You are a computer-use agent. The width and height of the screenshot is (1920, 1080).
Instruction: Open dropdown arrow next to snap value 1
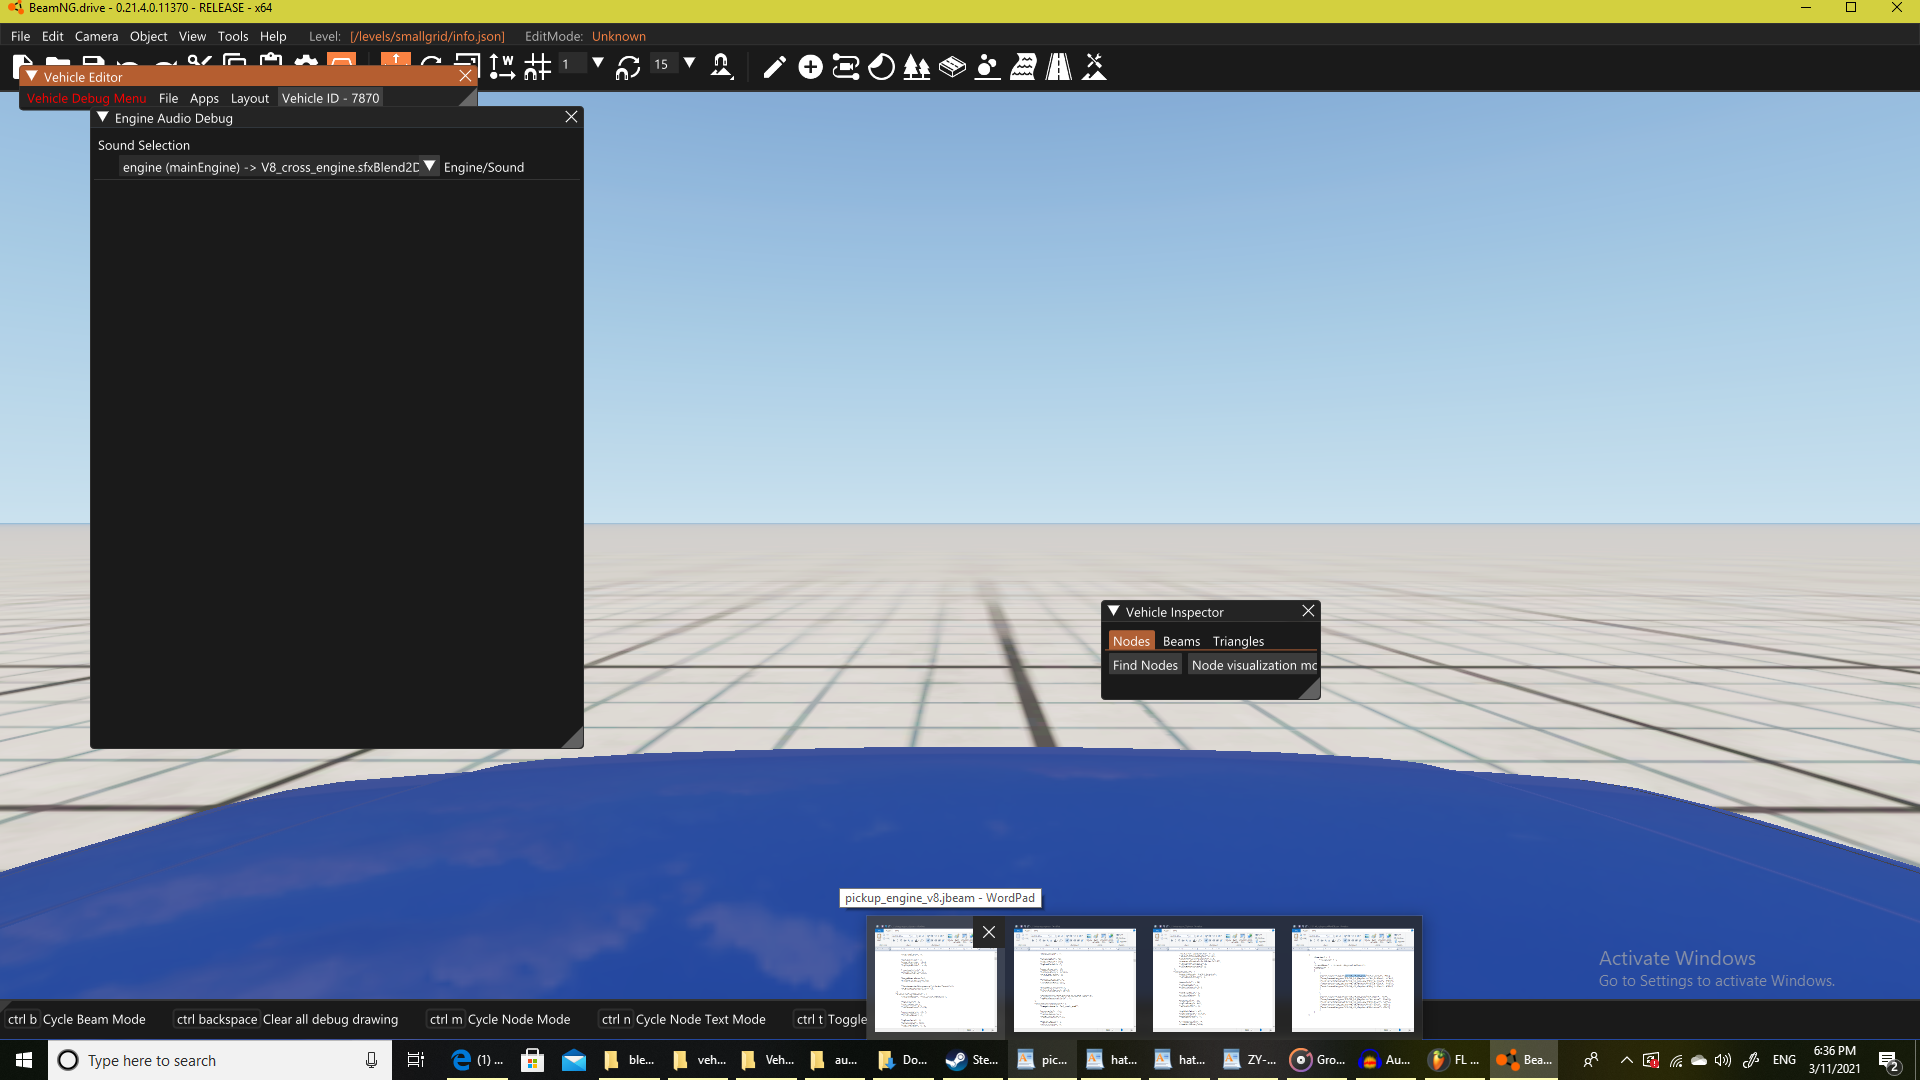pos(598,63)
